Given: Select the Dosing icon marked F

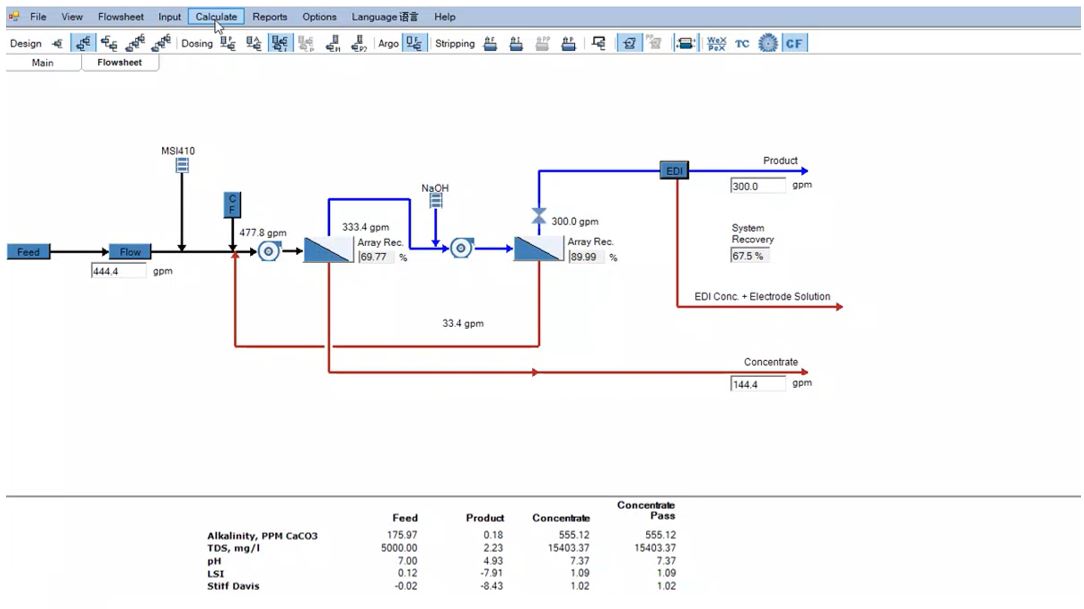Looking at the screenshot, I should [x=227, y=44].
